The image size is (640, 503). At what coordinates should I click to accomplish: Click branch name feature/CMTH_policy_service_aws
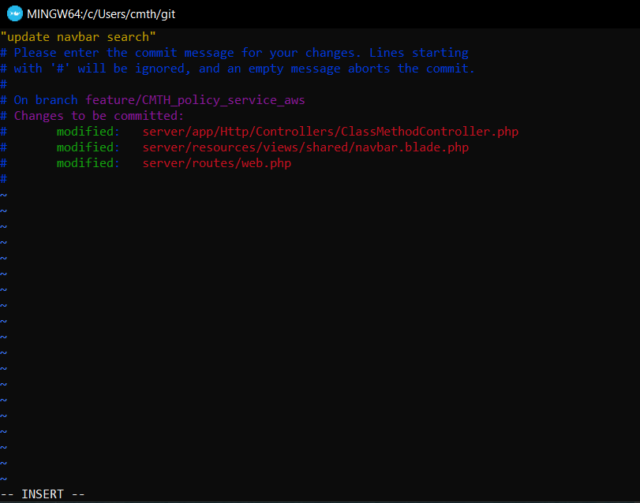(195, 100)
